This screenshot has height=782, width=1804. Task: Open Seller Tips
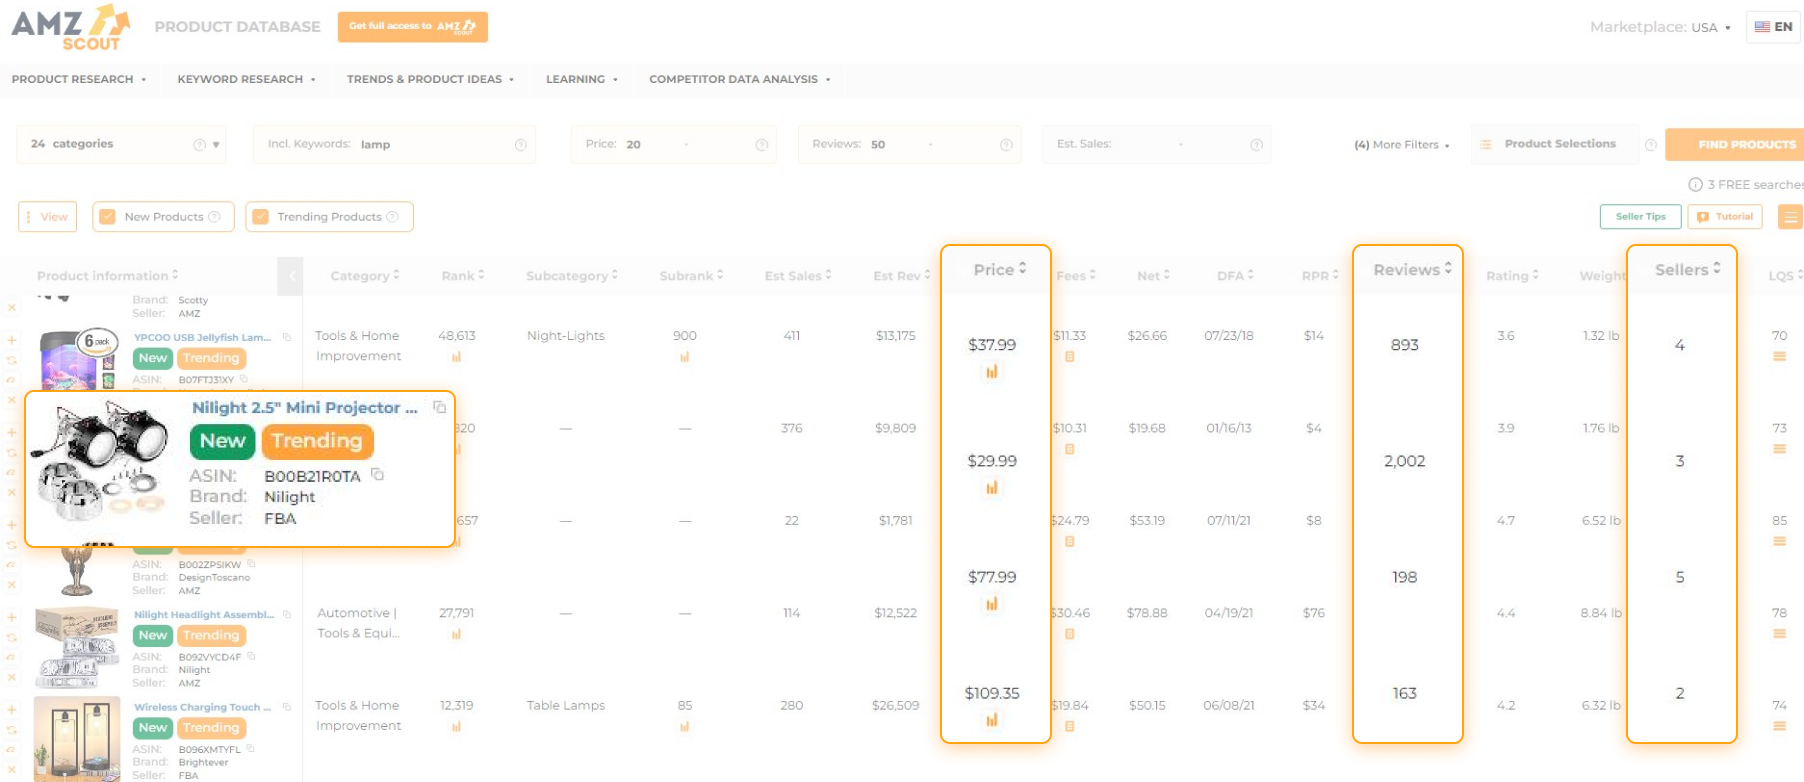(1641, 217)
